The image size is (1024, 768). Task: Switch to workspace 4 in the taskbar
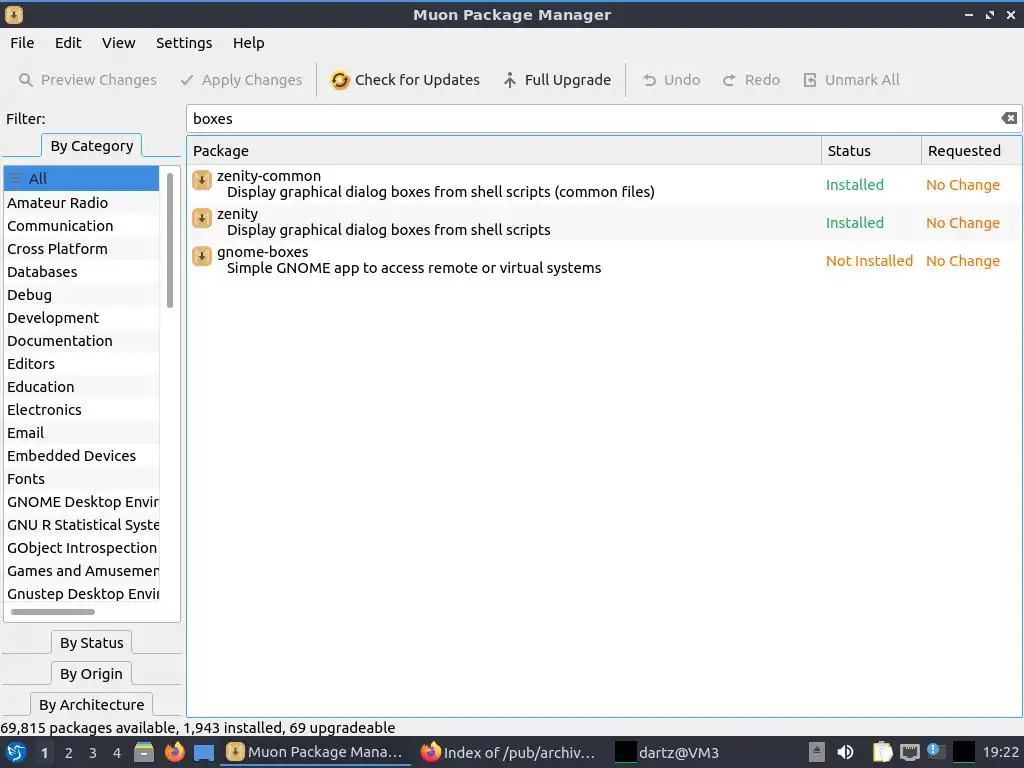point(117,753)
